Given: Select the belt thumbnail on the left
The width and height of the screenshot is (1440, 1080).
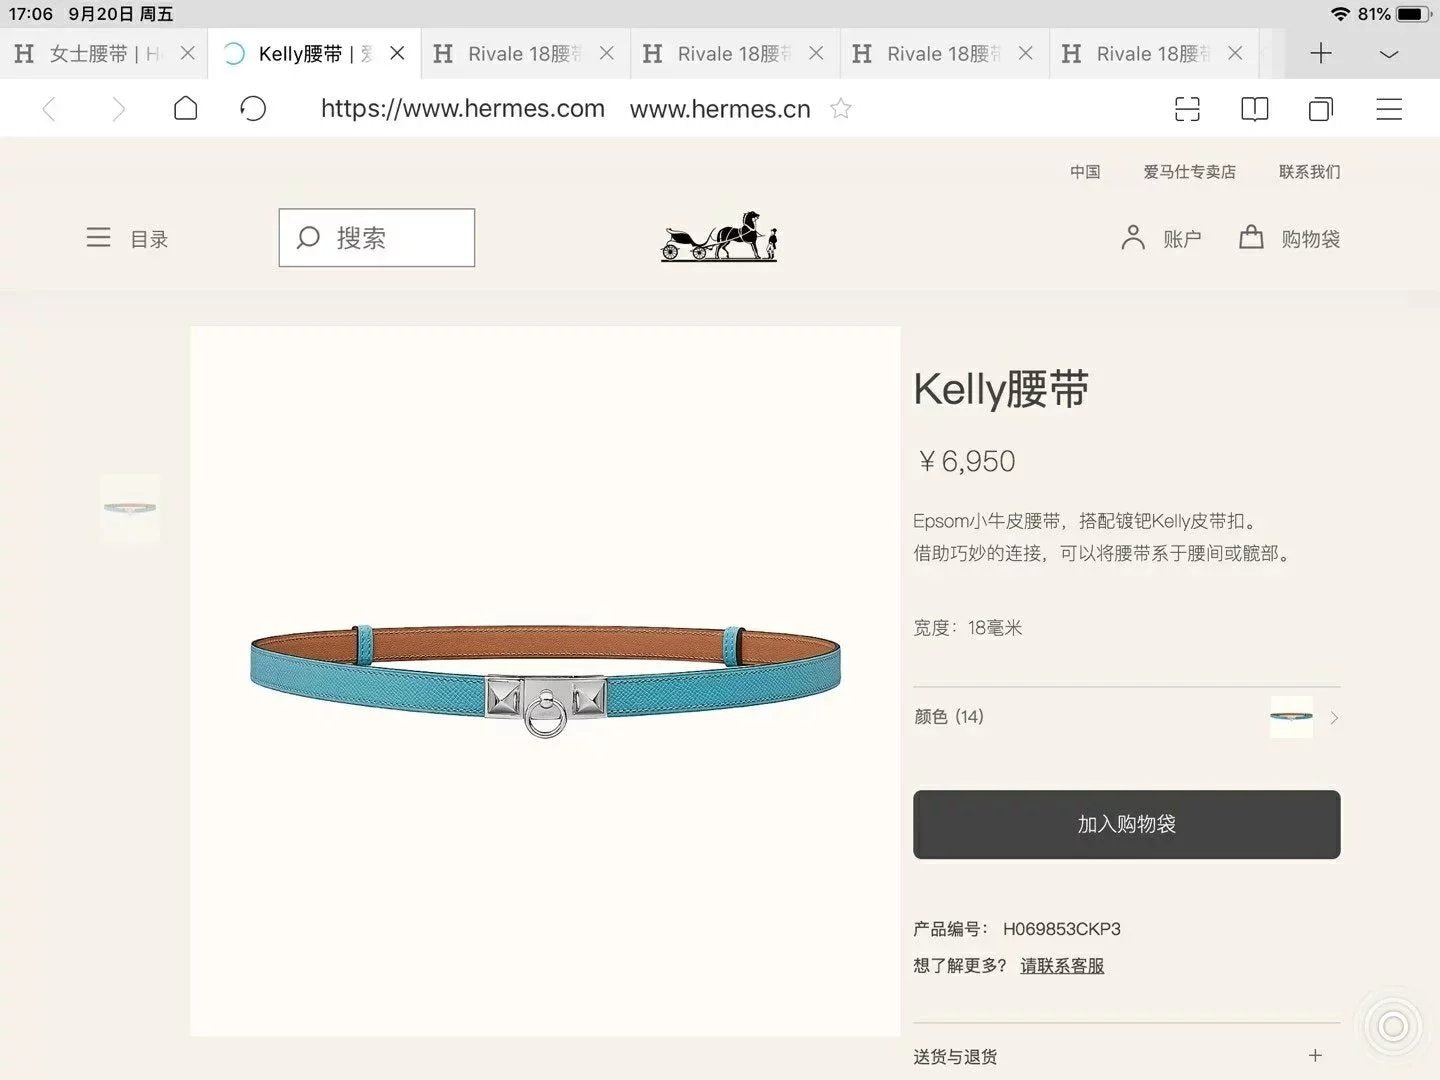Looking at the screenshot, I should [130, 508].
